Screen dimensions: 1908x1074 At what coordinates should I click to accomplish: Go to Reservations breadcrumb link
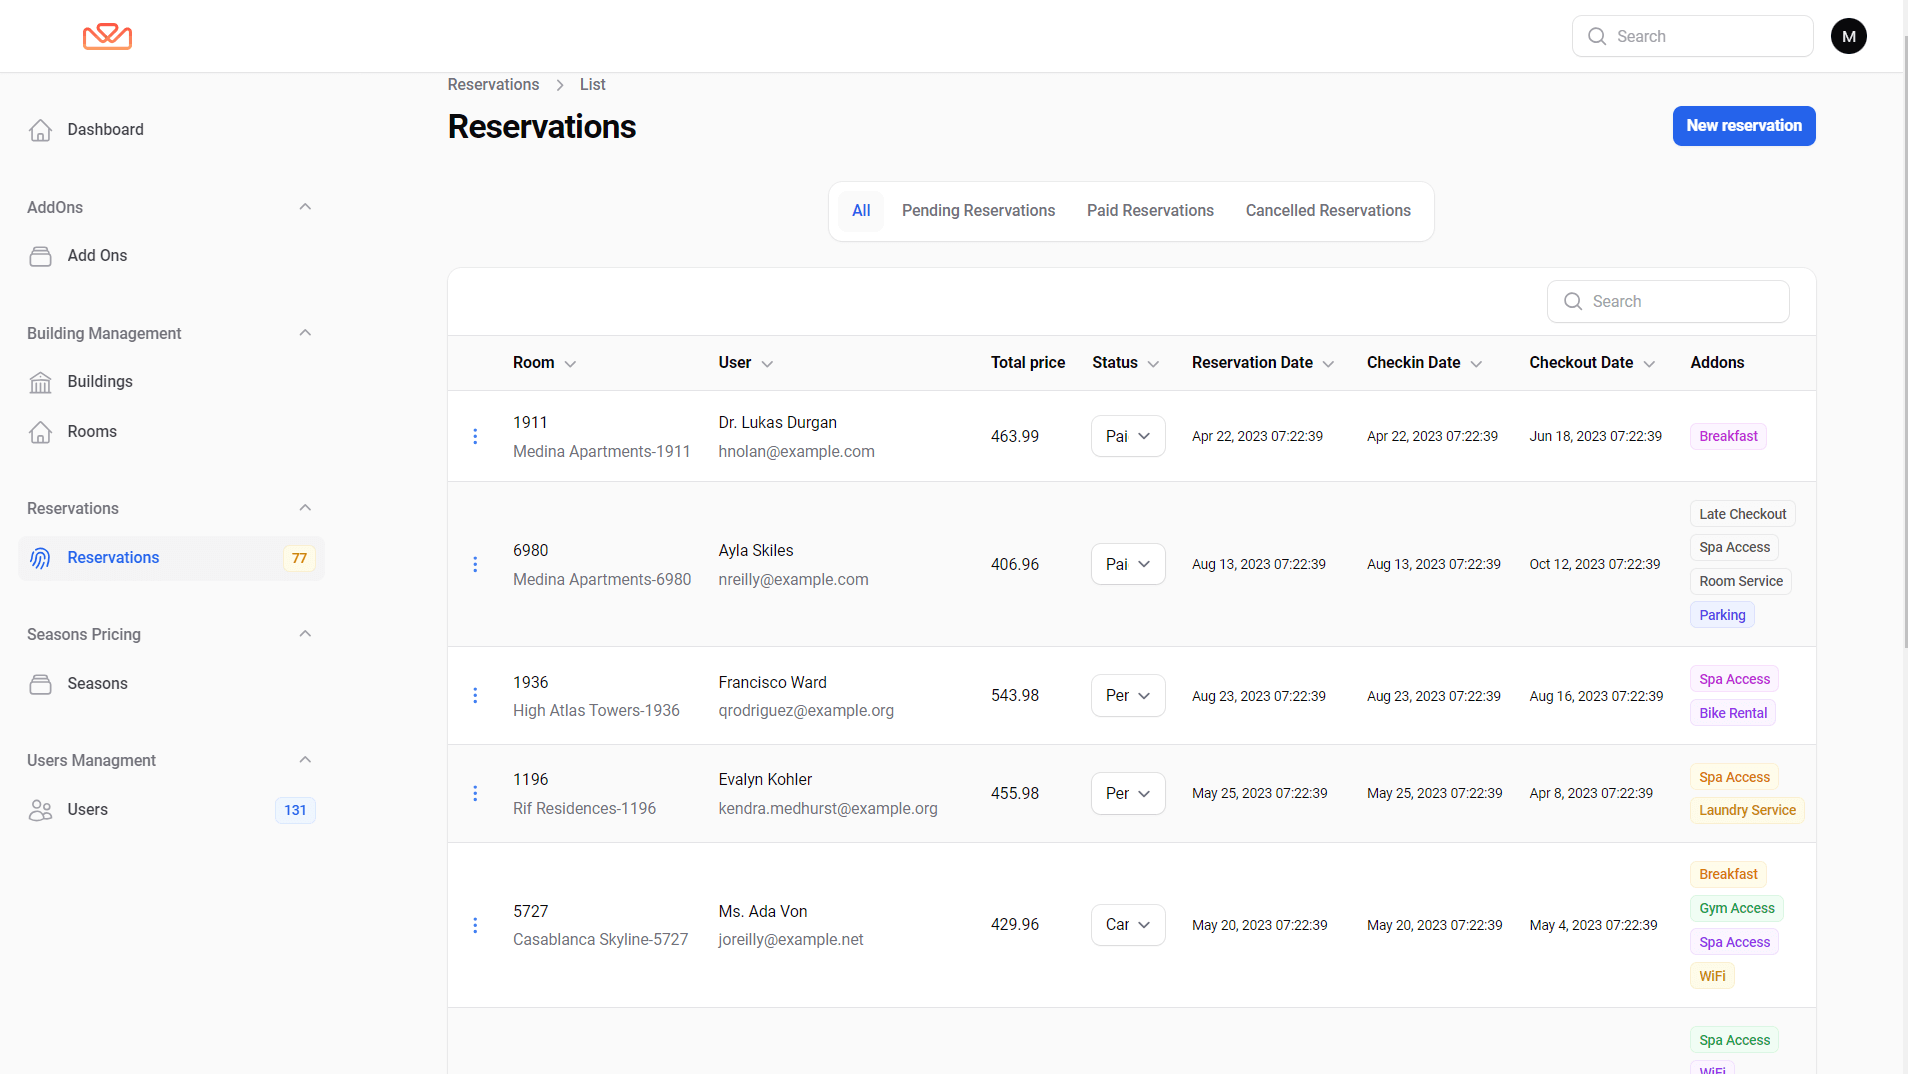pos(493,85)
